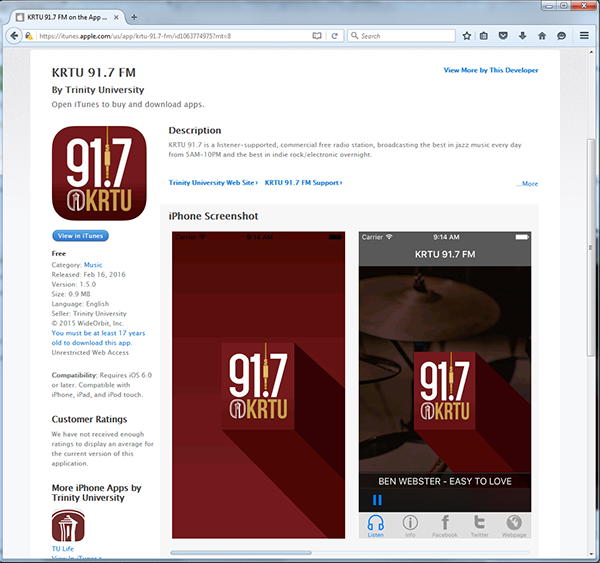Click the 'BEN WEBSTER - EASY TO LOVE' text
600x563 pixels.
click(445, 481)
